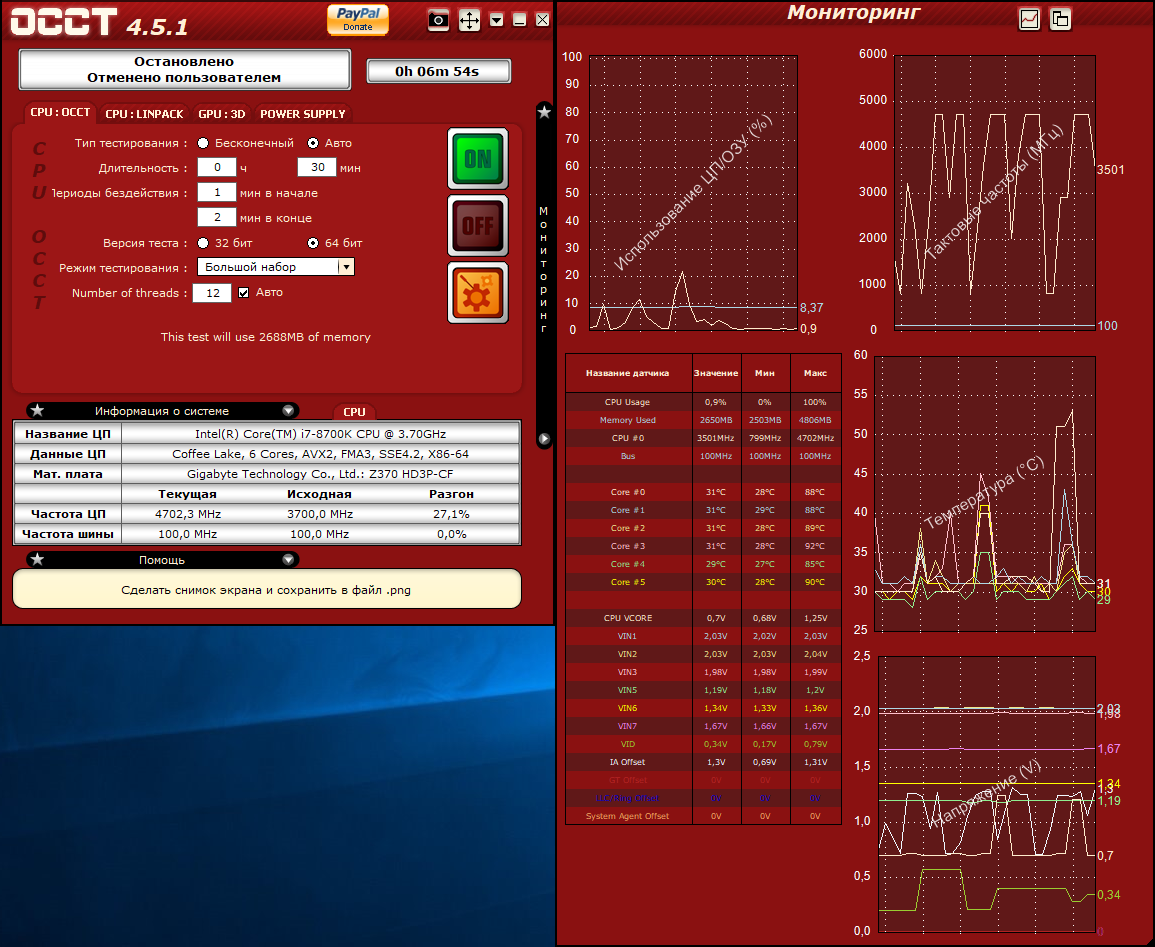Click star icon beside Информация о системе
Viewport: 1155px width, 947px height.
pos(38,411)
